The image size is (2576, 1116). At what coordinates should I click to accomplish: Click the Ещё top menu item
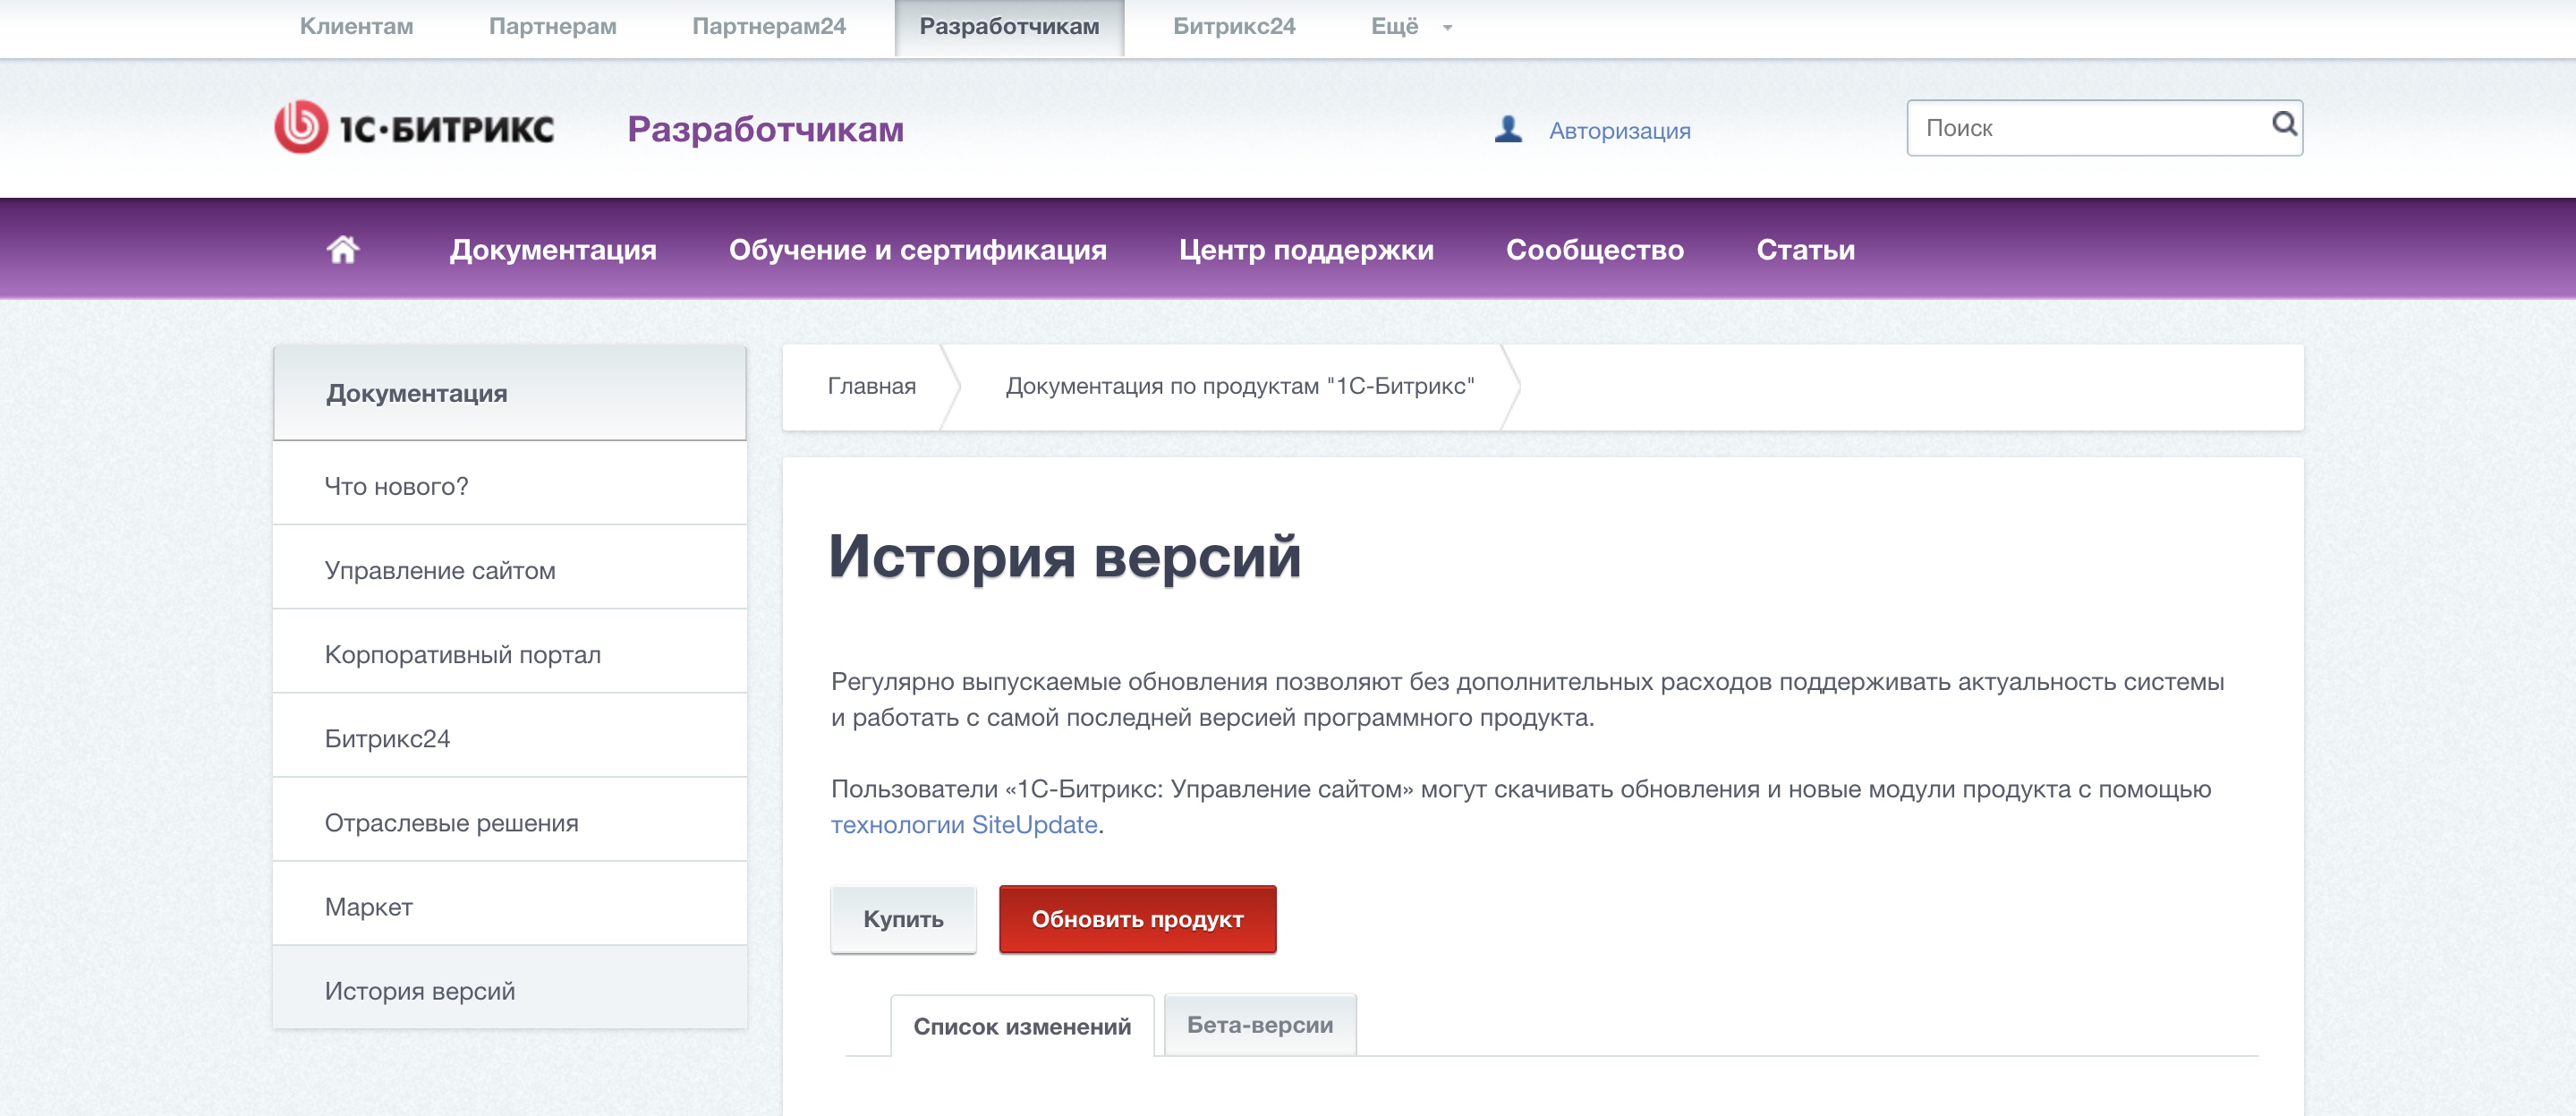pos(1395,26)
